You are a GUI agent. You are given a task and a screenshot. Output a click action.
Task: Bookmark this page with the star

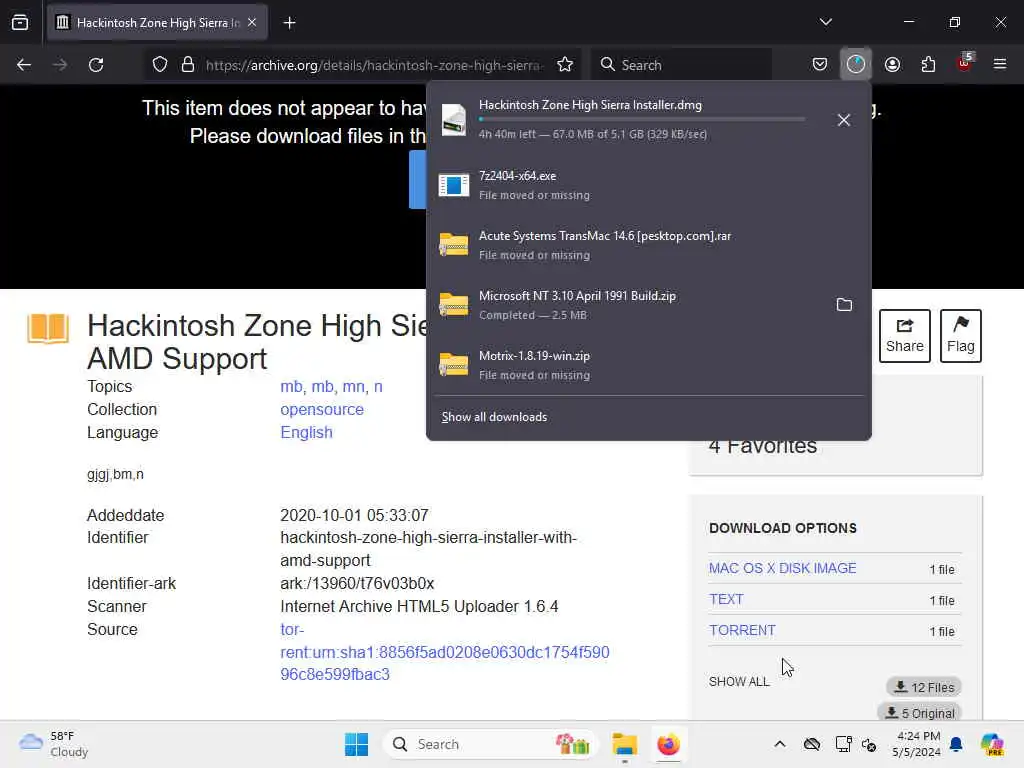click(565, 65)
